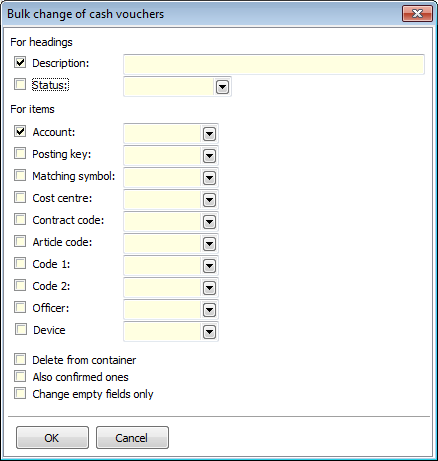Image resolution: width=438 pixels, height=461 pixels.
Task: Uncheck the Description checkbox
Action: pos(20,62)
